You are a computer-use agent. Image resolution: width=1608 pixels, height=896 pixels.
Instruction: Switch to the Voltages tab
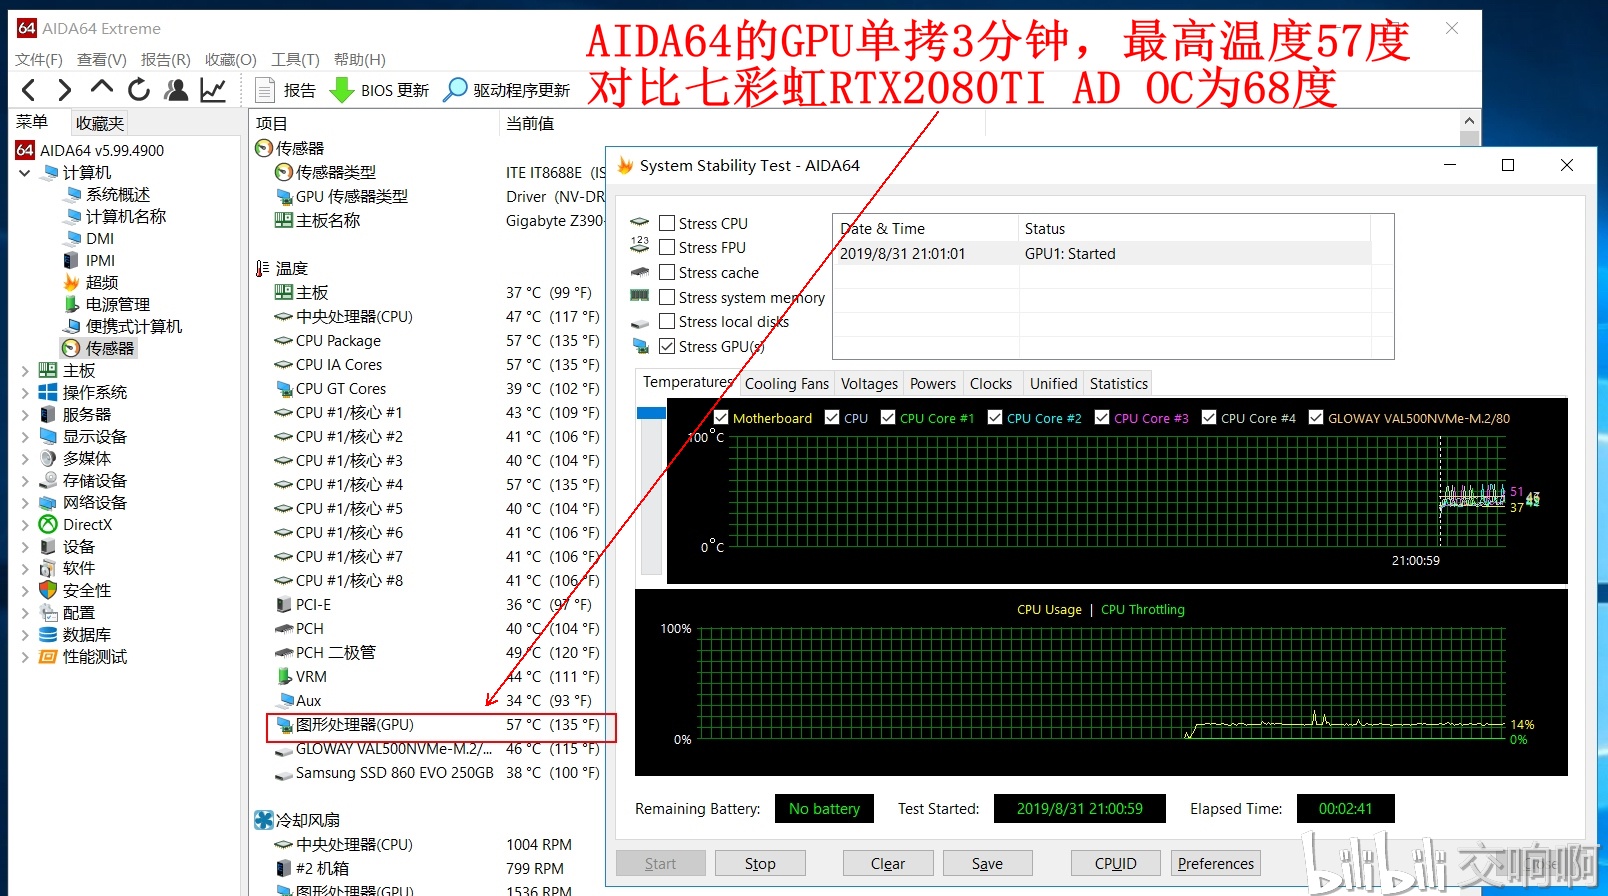[869, 384]
